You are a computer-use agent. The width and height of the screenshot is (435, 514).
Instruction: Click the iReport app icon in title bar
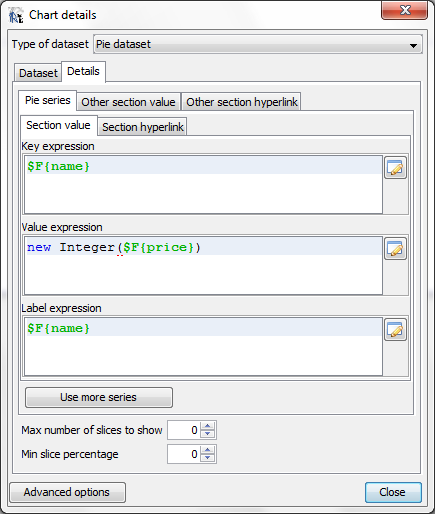(x=16, y=15)
